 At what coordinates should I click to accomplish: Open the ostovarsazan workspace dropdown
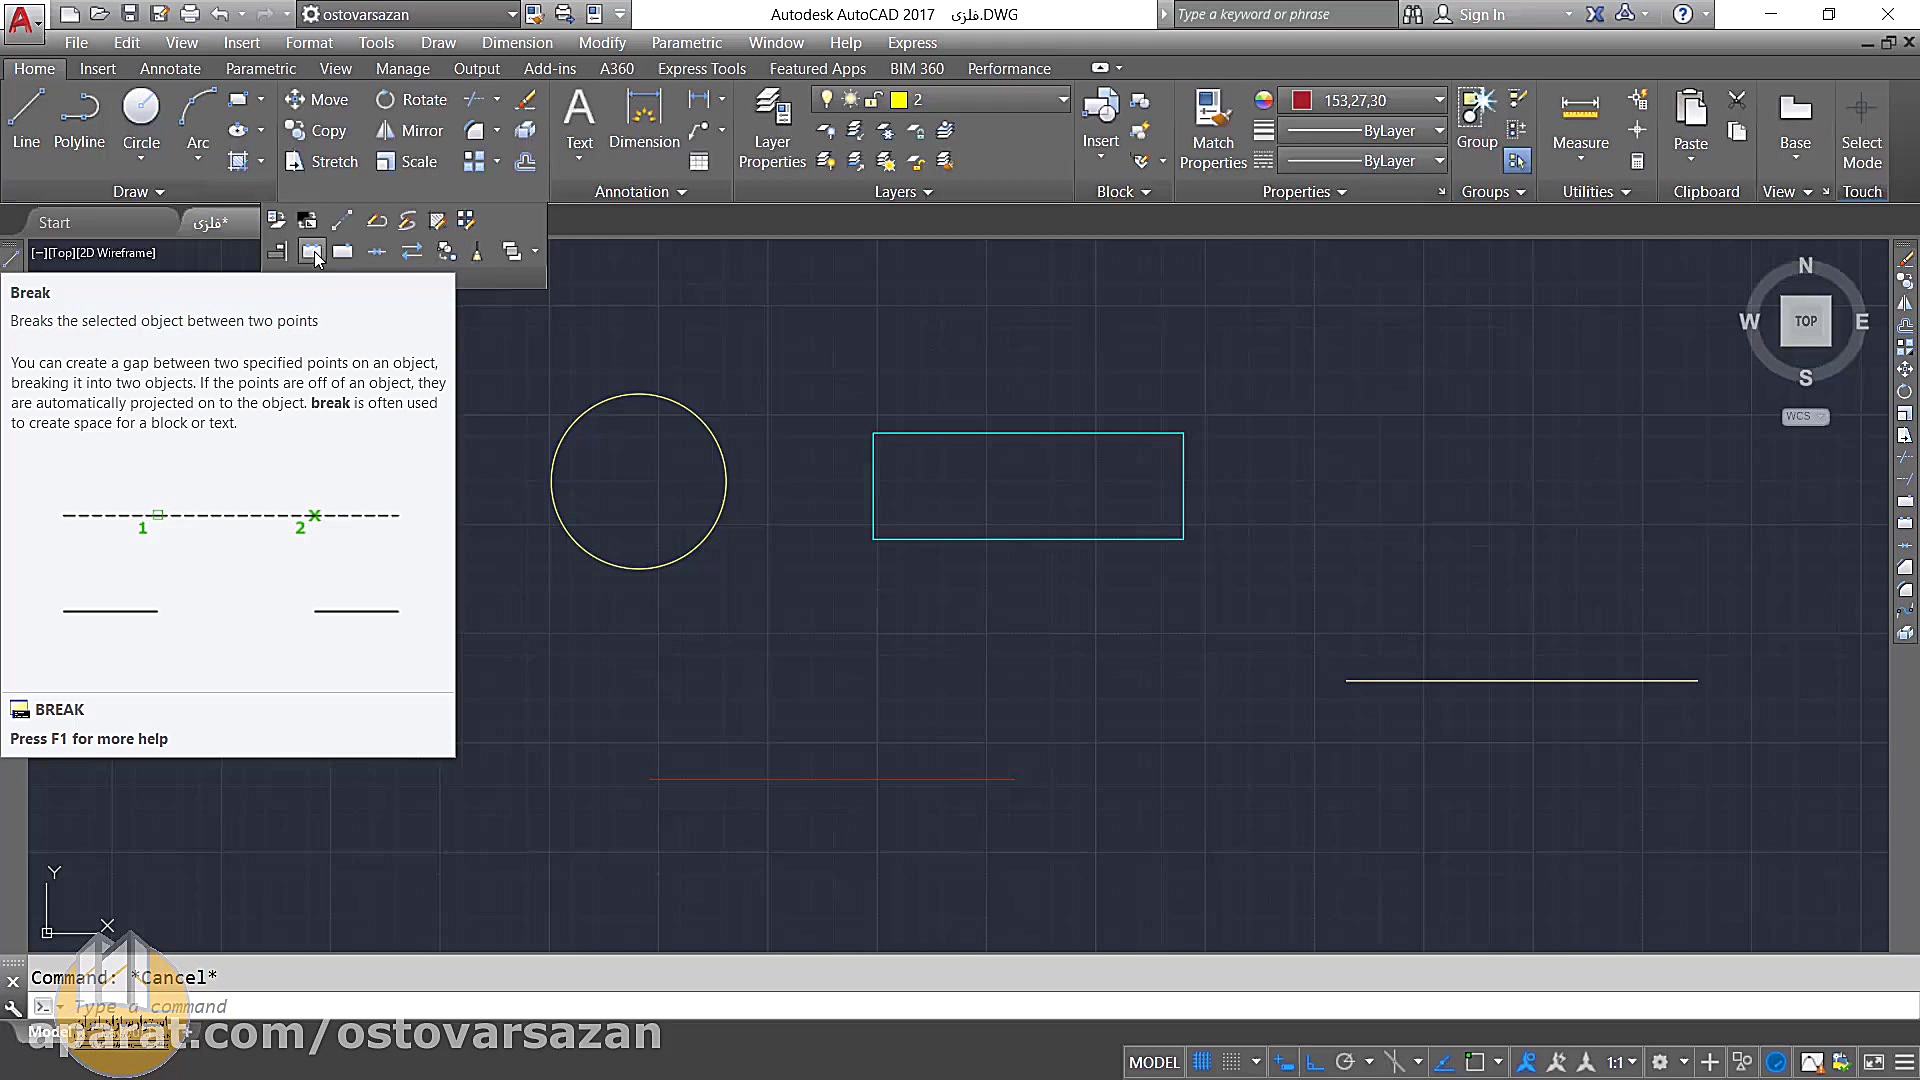pos(512,15)
